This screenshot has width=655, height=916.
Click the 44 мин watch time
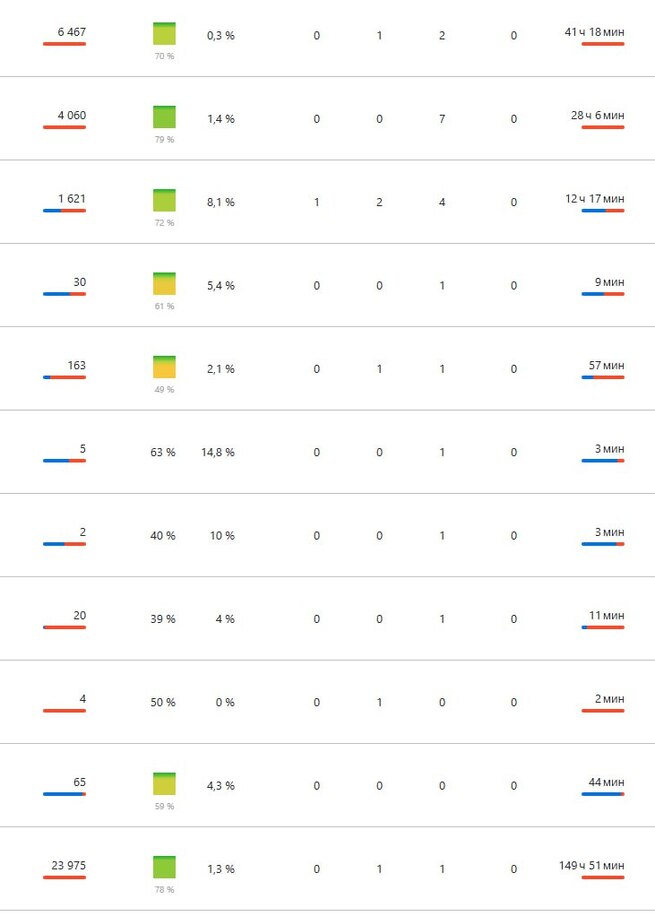[609, 782]
